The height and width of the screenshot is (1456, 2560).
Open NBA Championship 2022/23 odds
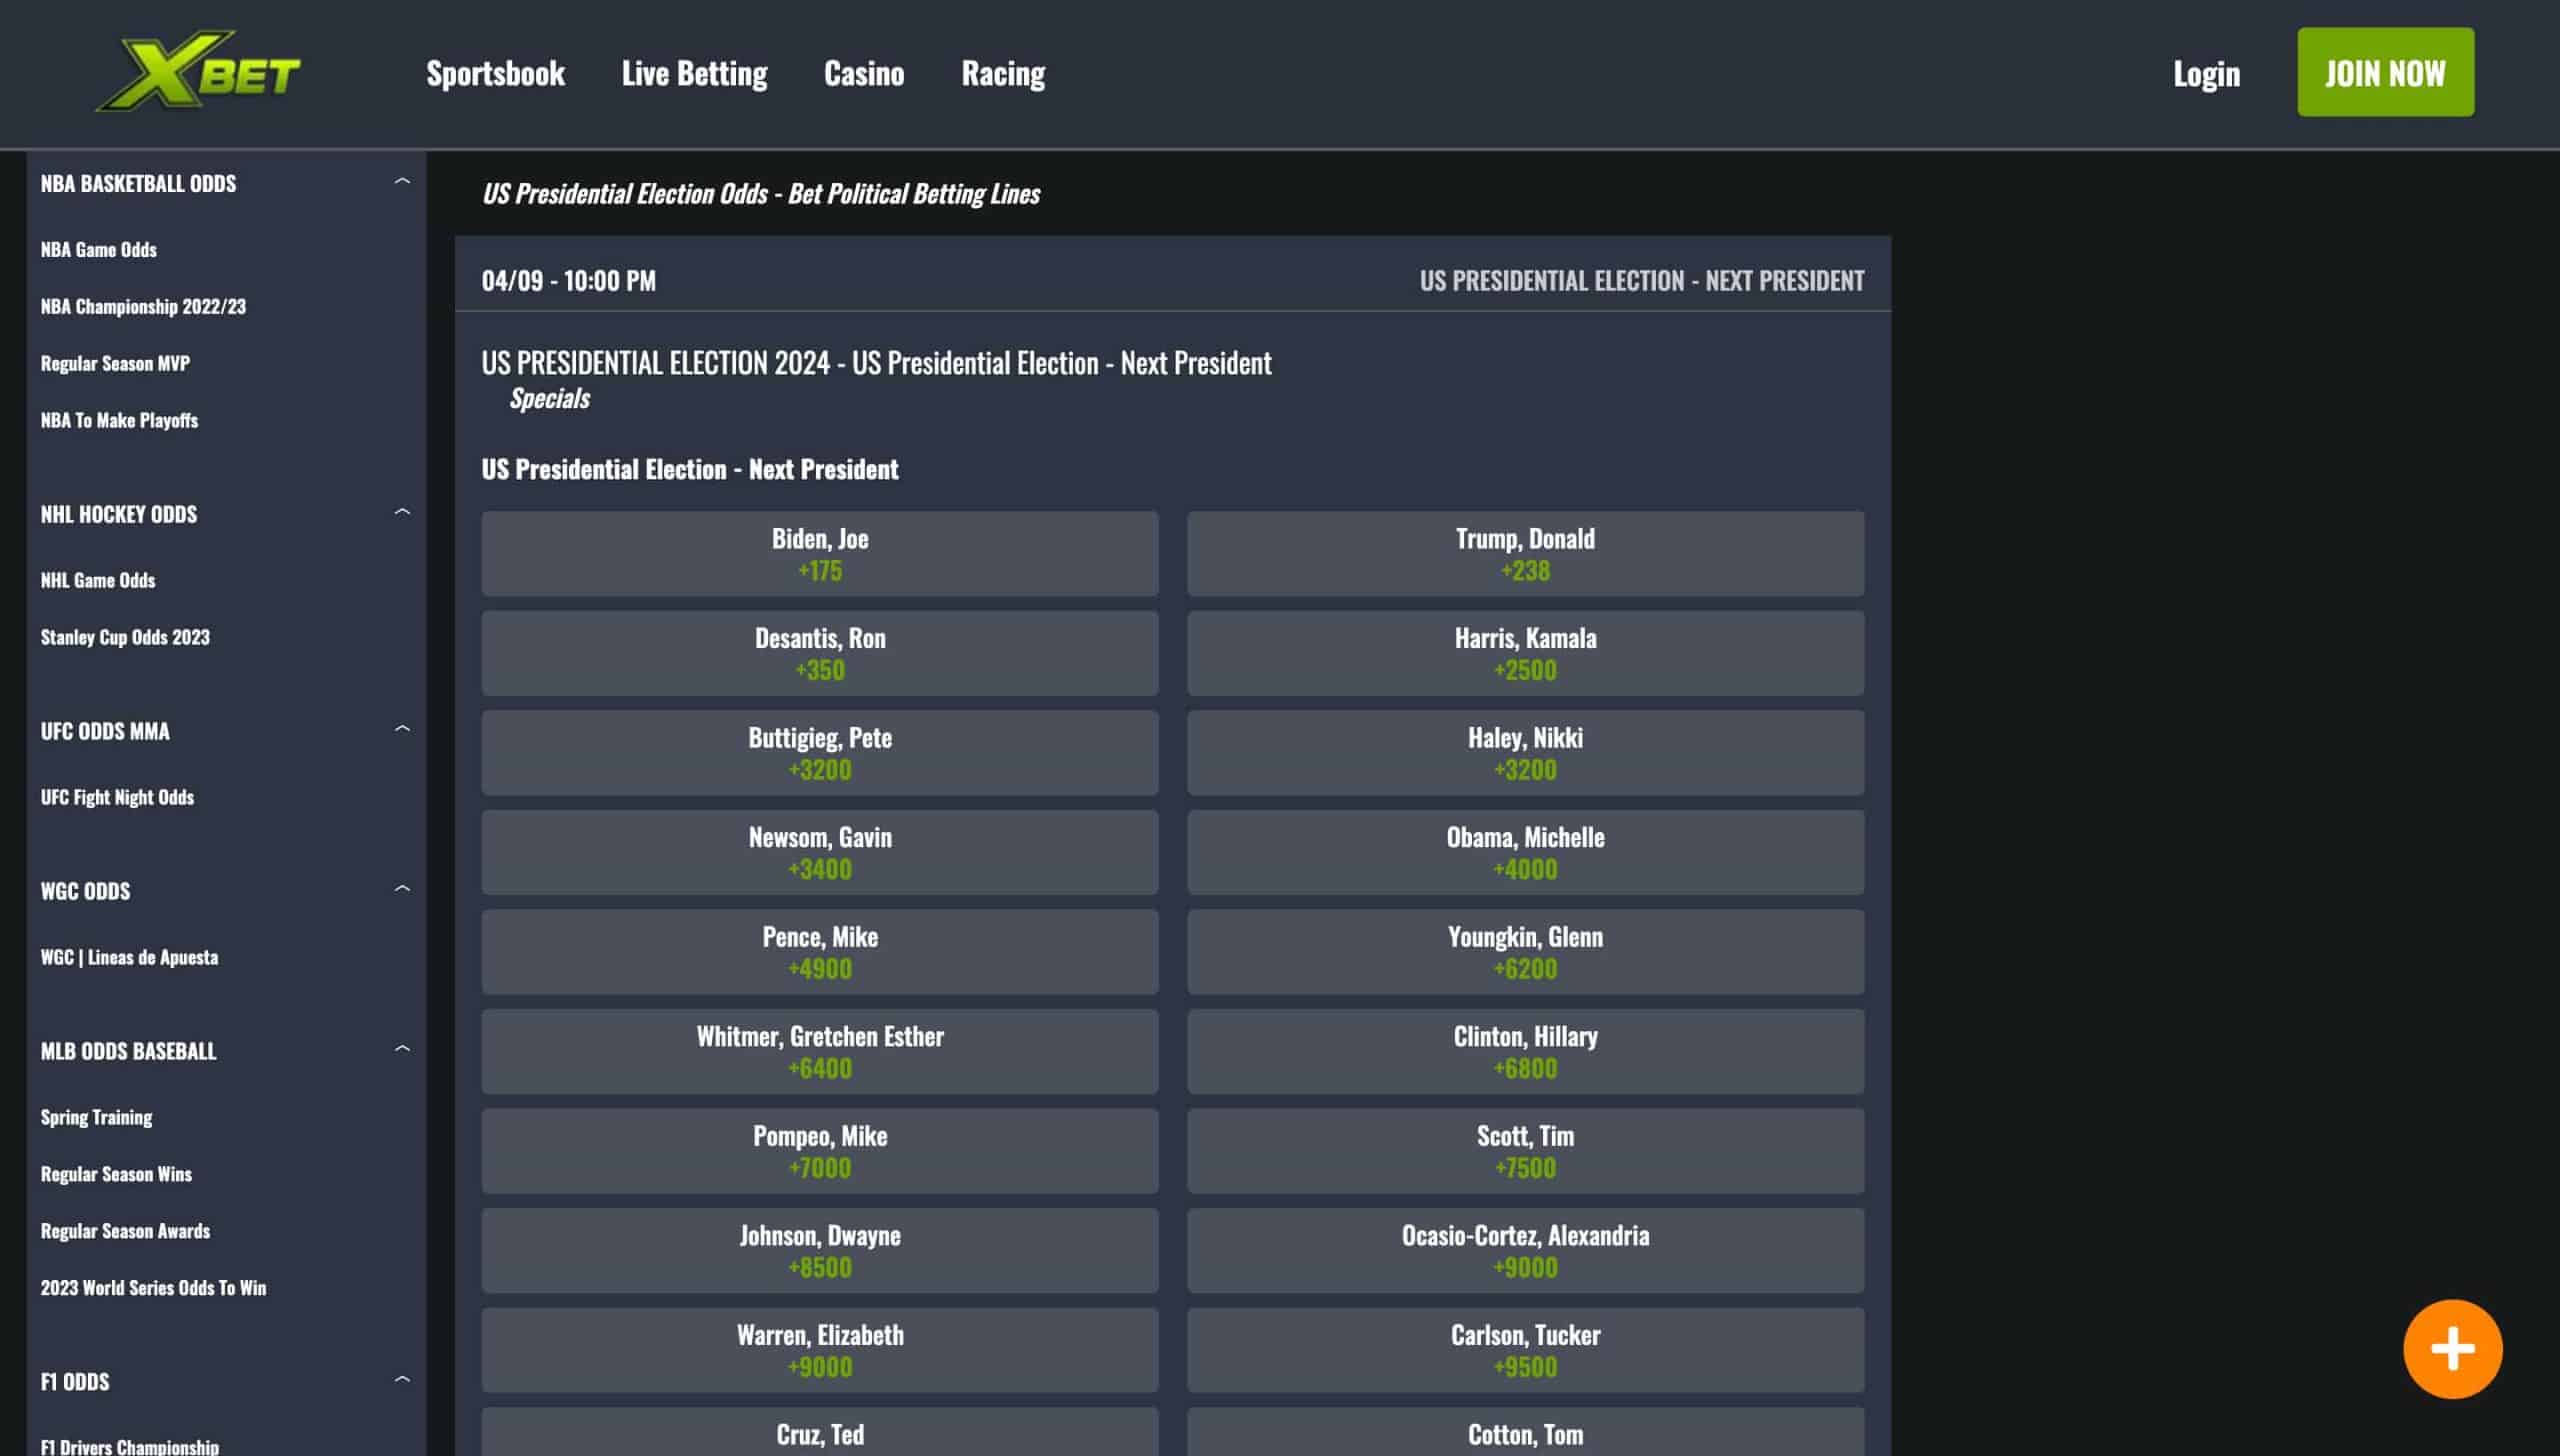tap(143, 307)
